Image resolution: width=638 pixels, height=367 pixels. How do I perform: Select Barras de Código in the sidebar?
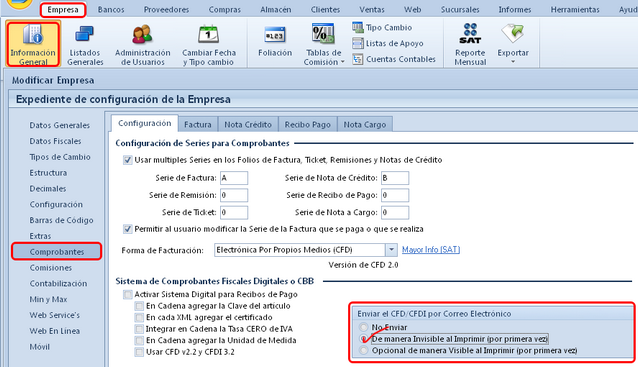click(61, 221)
